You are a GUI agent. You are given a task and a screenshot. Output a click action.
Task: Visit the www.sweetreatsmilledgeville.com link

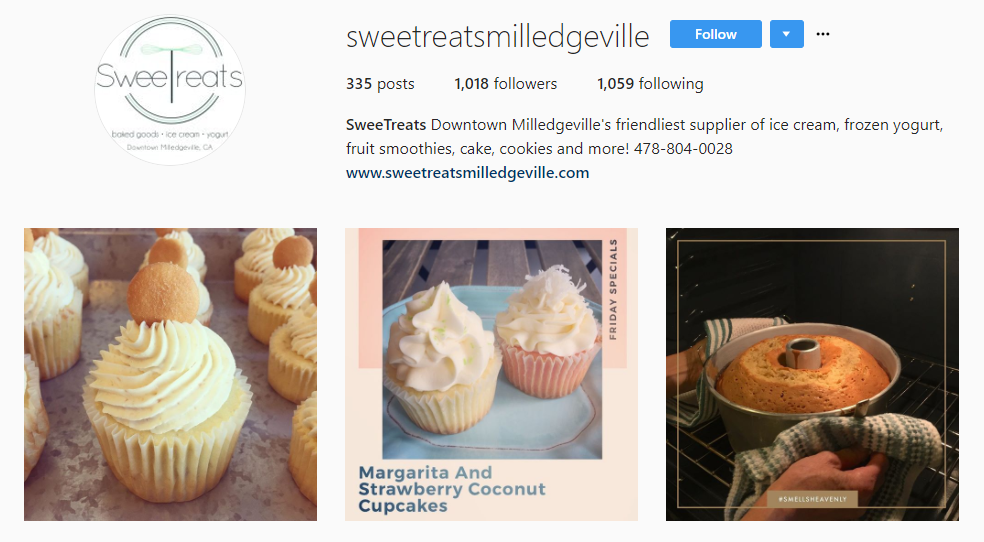(x=468, y=173)
